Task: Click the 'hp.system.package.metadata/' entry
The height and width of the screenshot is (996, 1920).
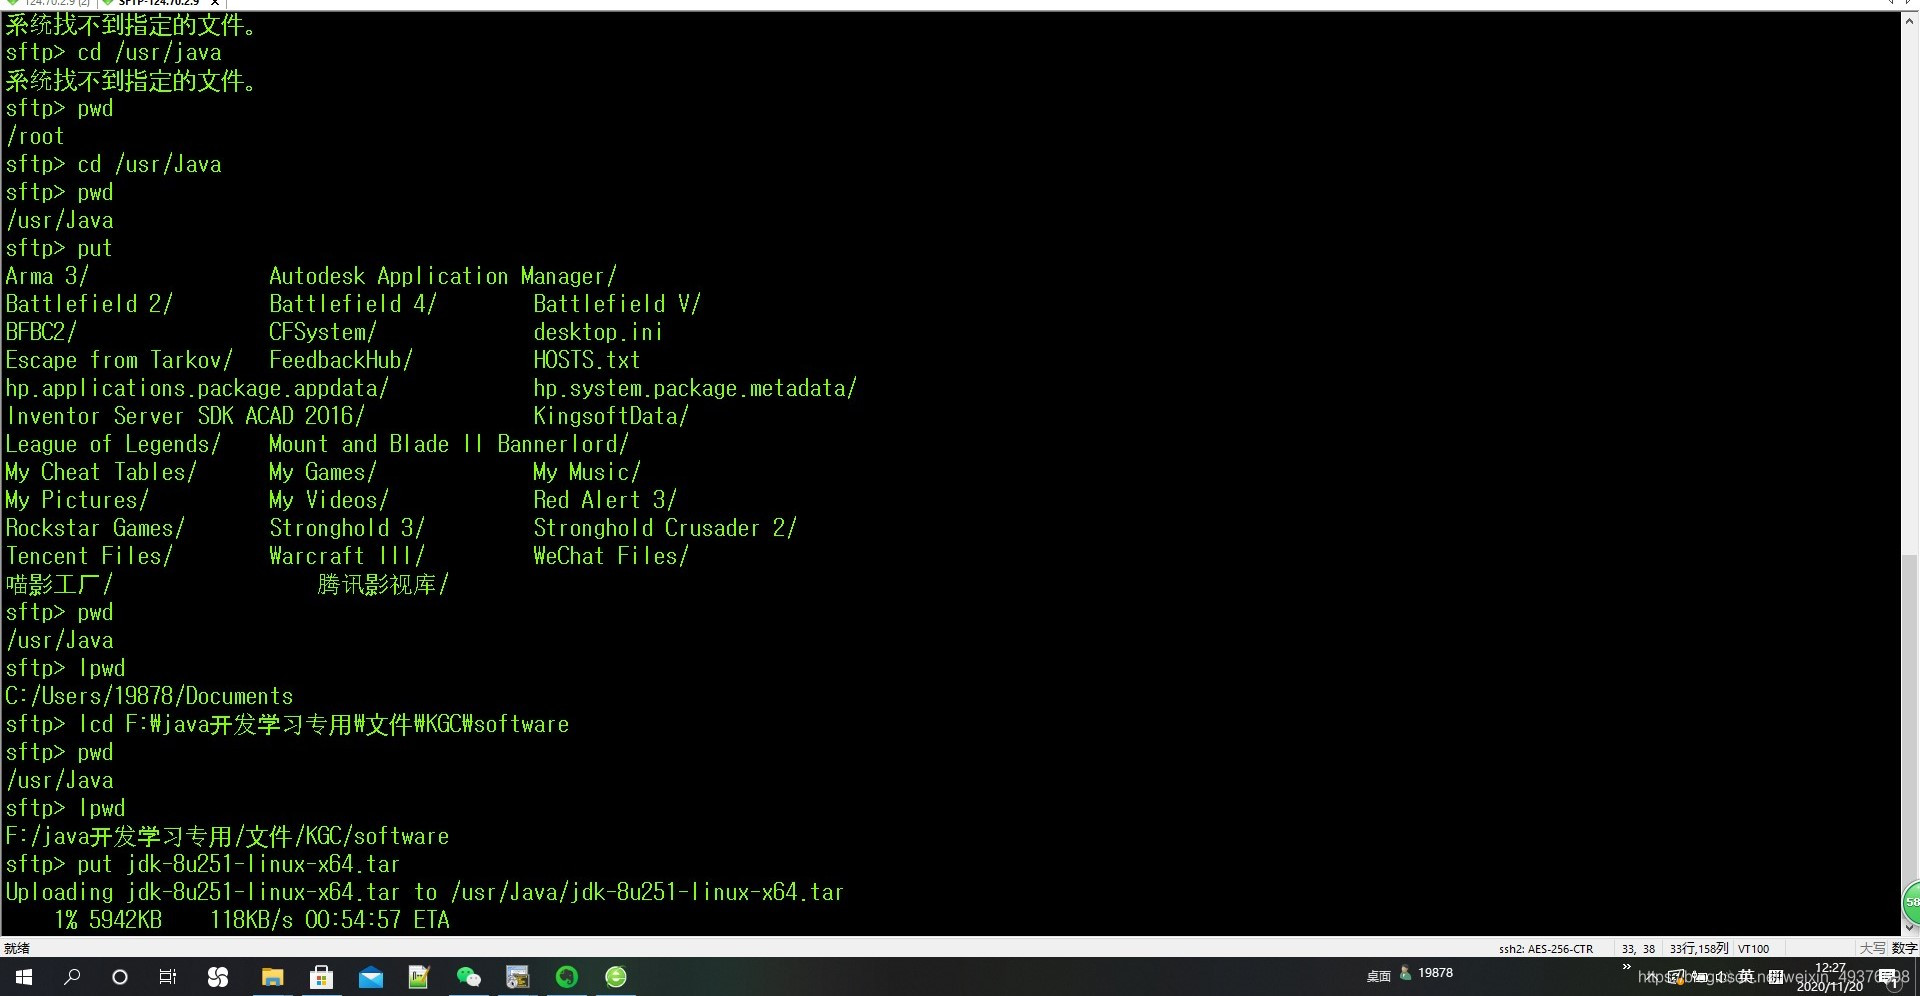Action: (695, 388)
